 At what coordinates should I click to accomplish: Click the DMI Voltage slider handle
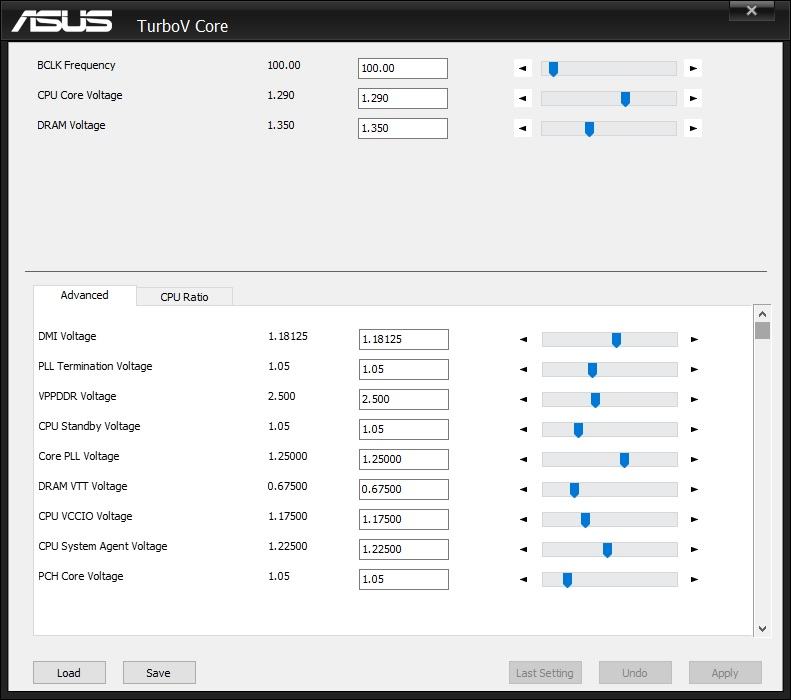click(x=616, y=340)
